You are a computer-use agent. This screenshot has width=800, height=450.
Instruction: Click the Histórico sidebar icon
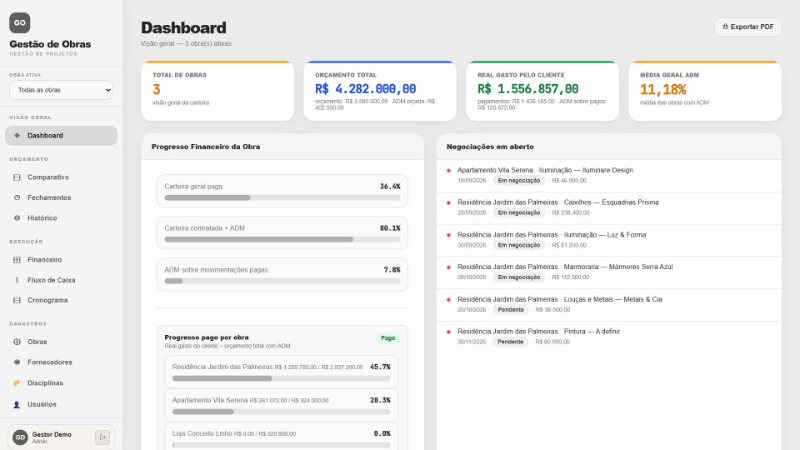pos(17,218)
